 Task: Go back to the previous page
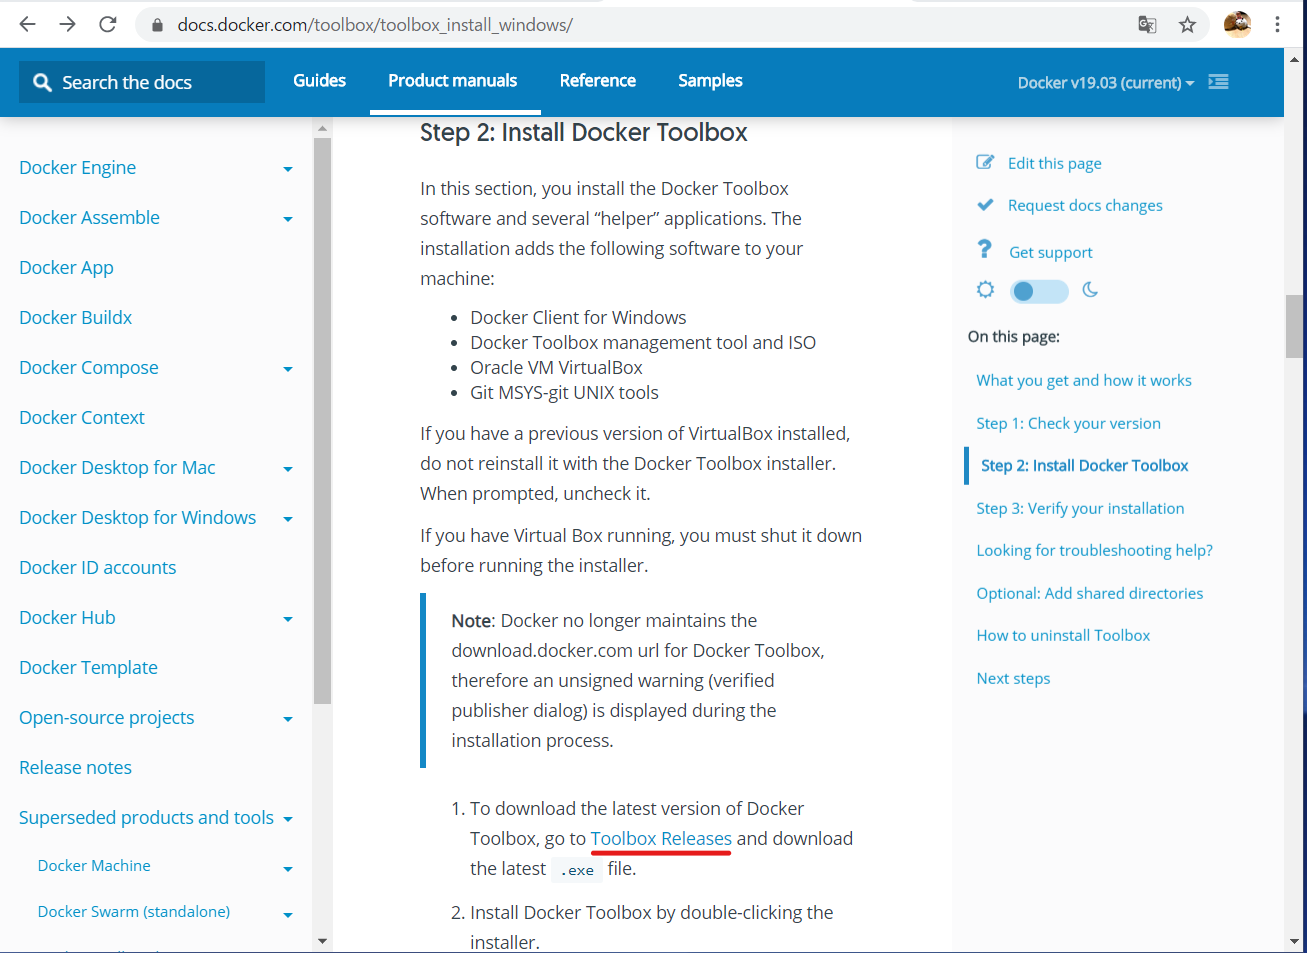pos(27,24)
